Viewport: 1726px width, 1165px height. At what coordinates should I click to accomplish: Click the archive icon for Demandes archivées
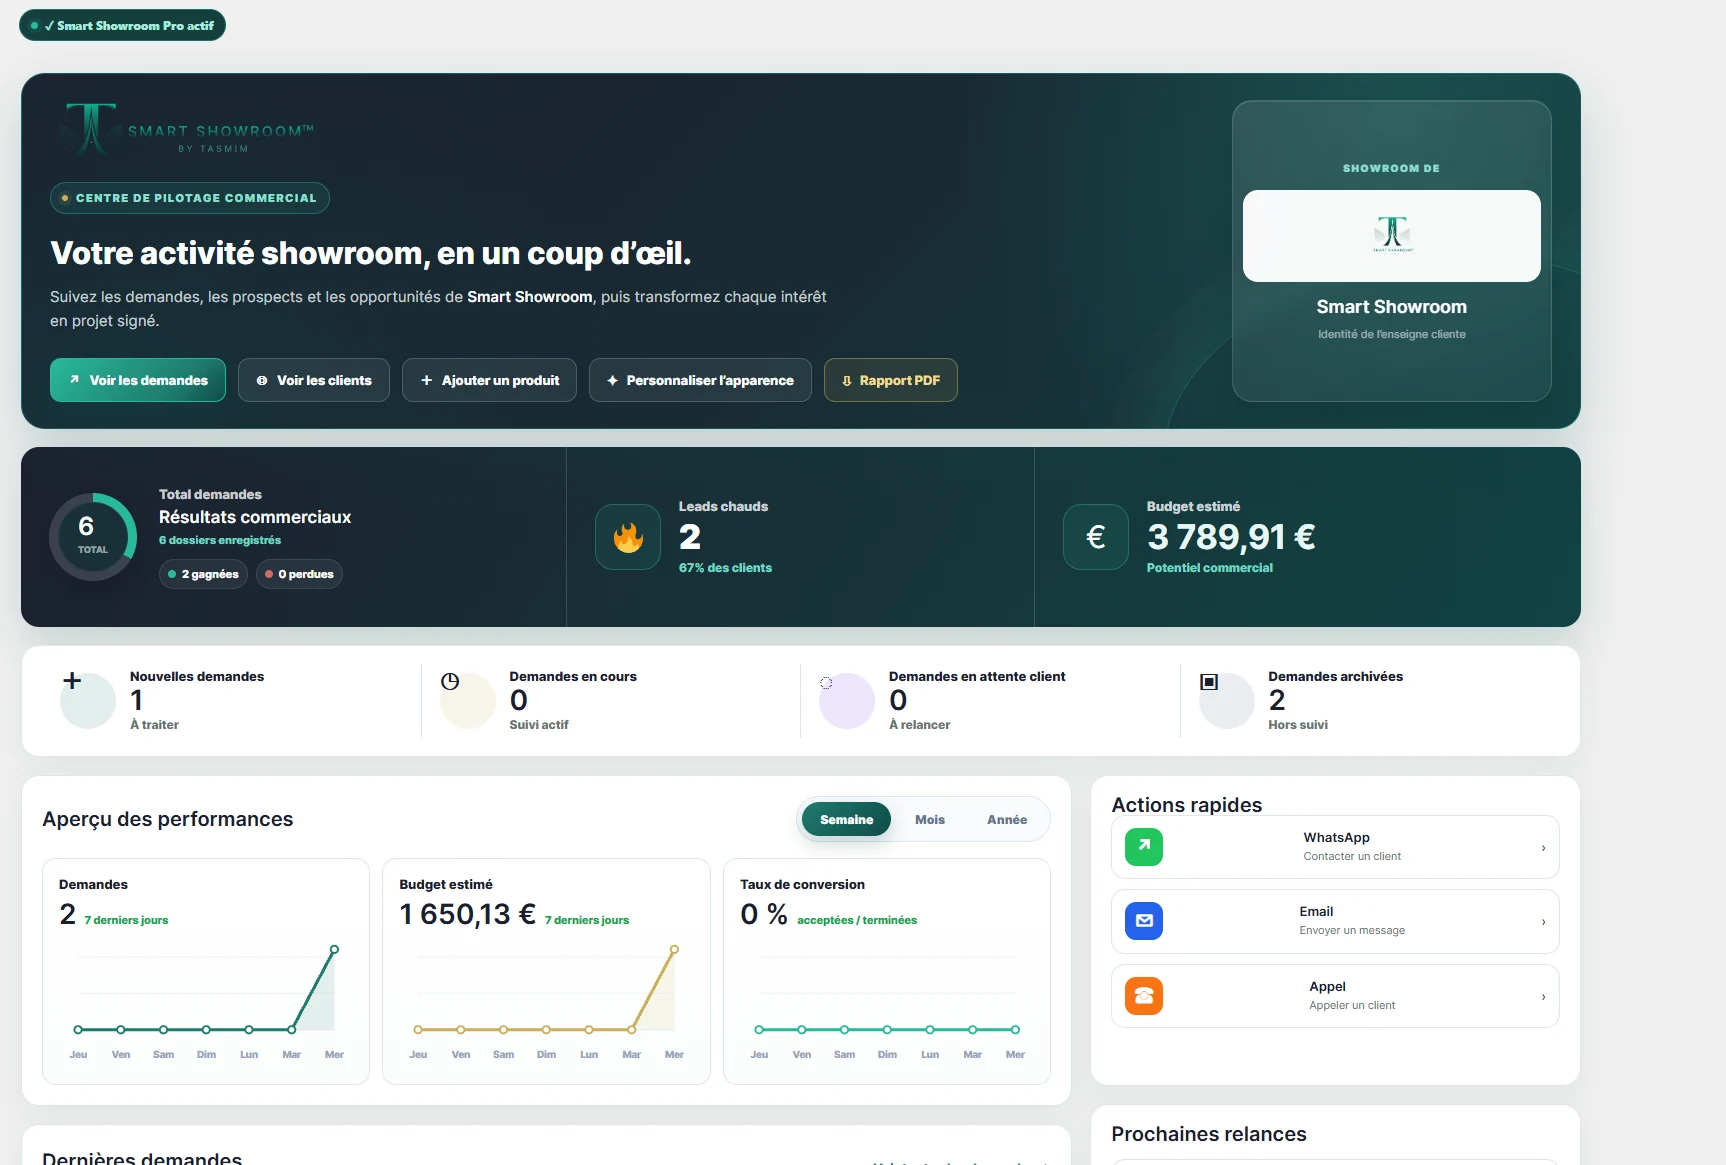(1209, 682)
